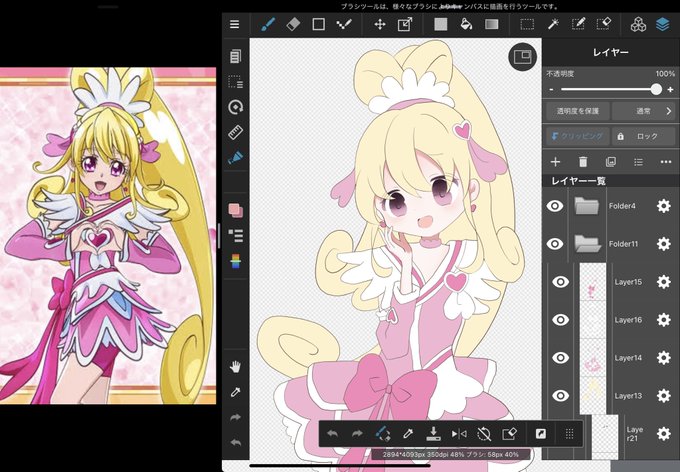Open the Materials cube panel

pyautogui.click(x=638, y=25)
